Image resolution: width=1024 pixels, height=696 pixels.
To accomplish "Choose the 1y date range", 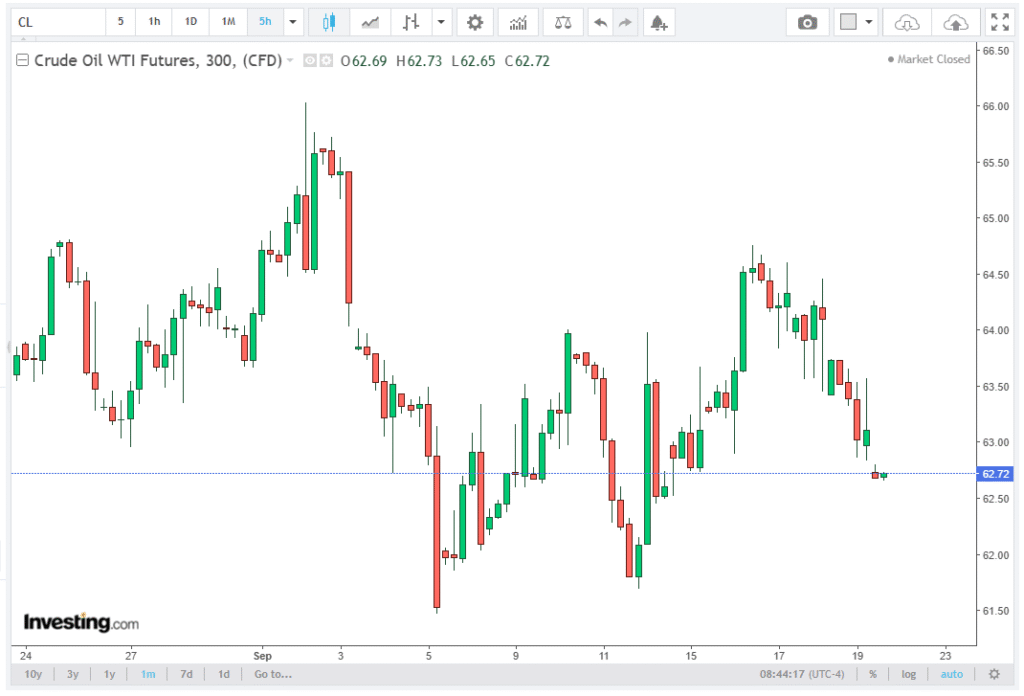I will [110, 674].
